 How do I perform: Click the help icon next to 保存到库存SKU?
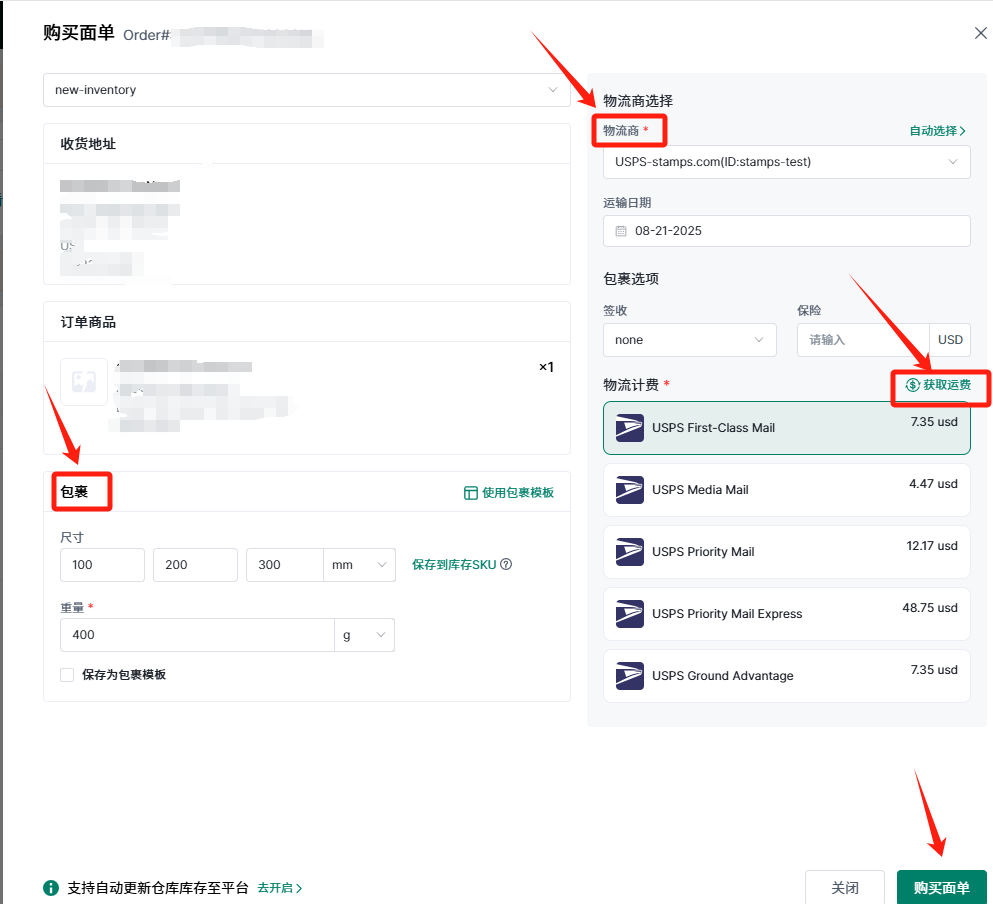(506, 564)
